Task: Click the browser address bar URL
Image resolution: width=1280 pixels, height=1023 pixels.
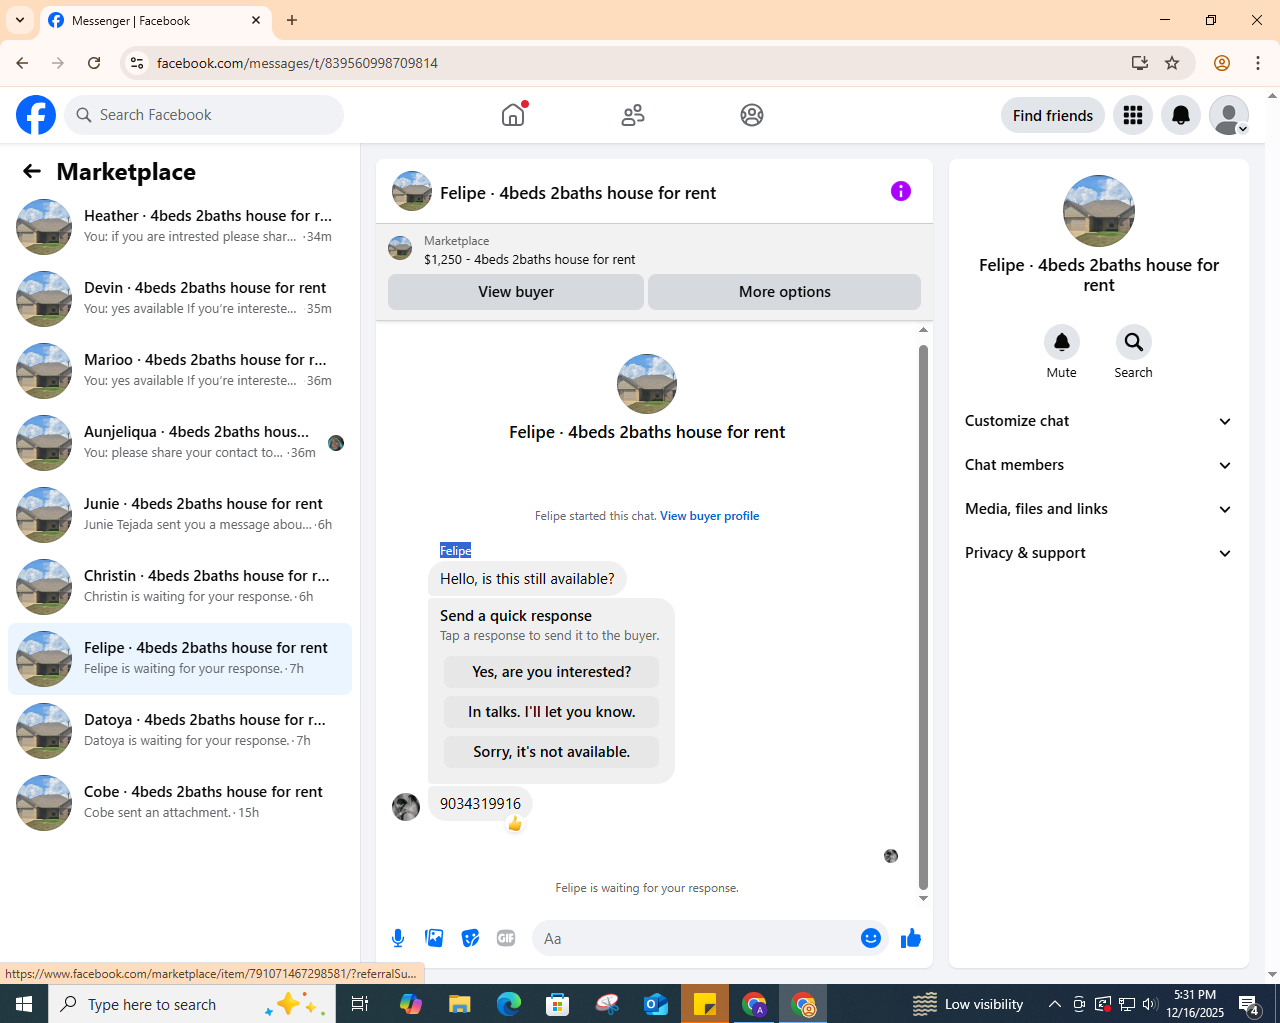Action: coord(298,63)
